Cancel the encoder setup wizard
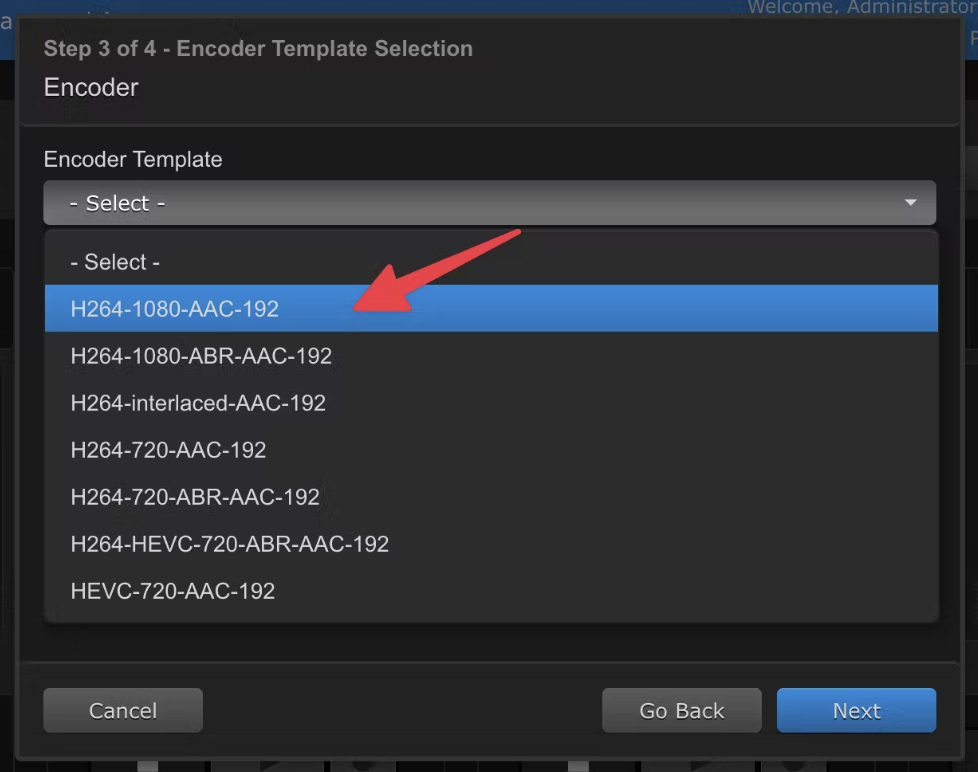The height and width of the screenshot is (772, 978). [123, 710]
